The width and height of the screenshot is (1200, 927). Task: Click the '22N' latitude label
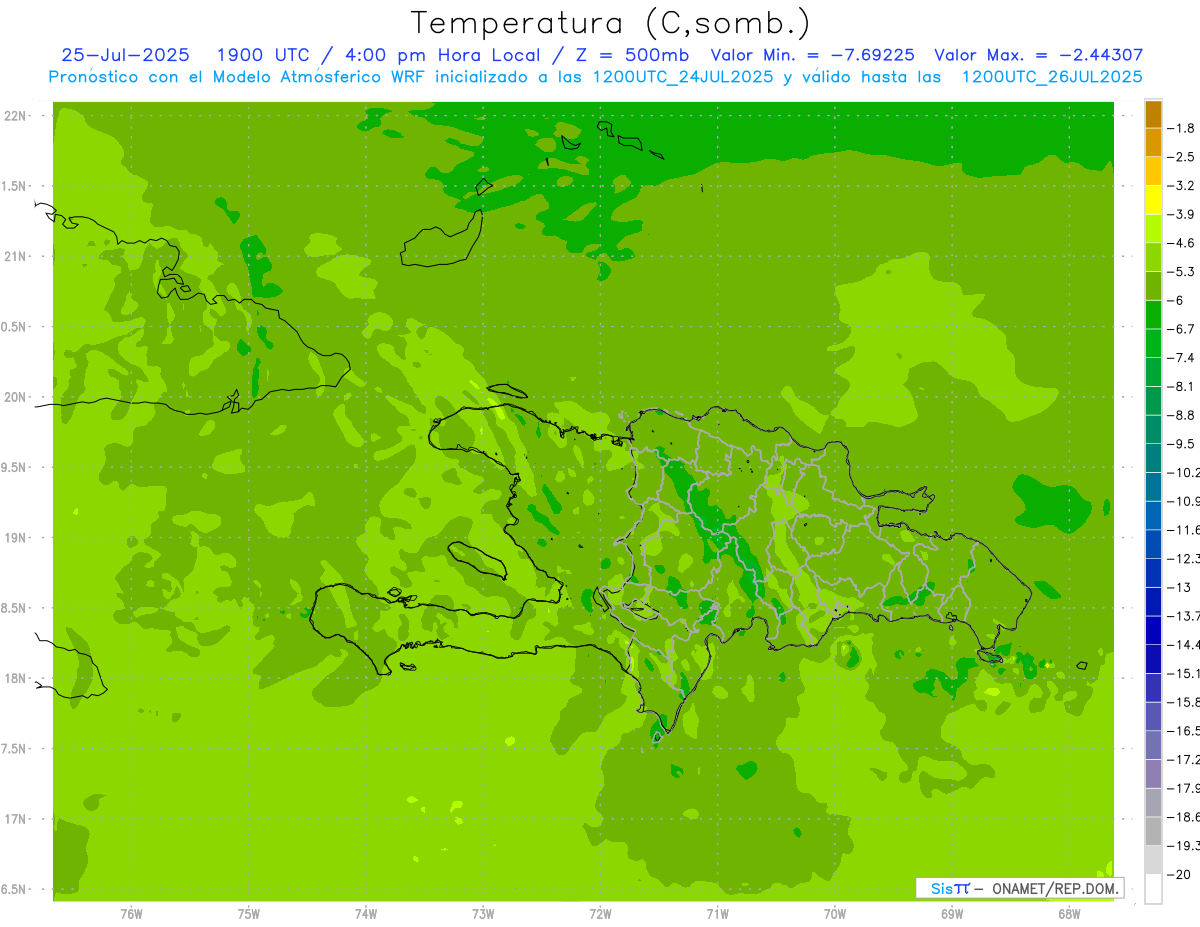pyautogui.click(x=15, y=116)
